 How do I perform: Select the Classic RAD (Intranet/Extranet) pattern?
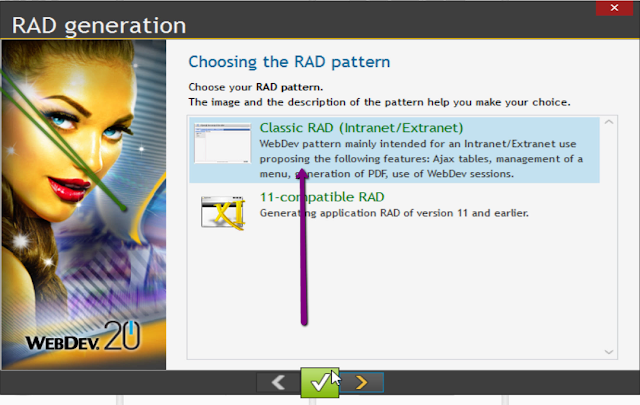[394, 150]
